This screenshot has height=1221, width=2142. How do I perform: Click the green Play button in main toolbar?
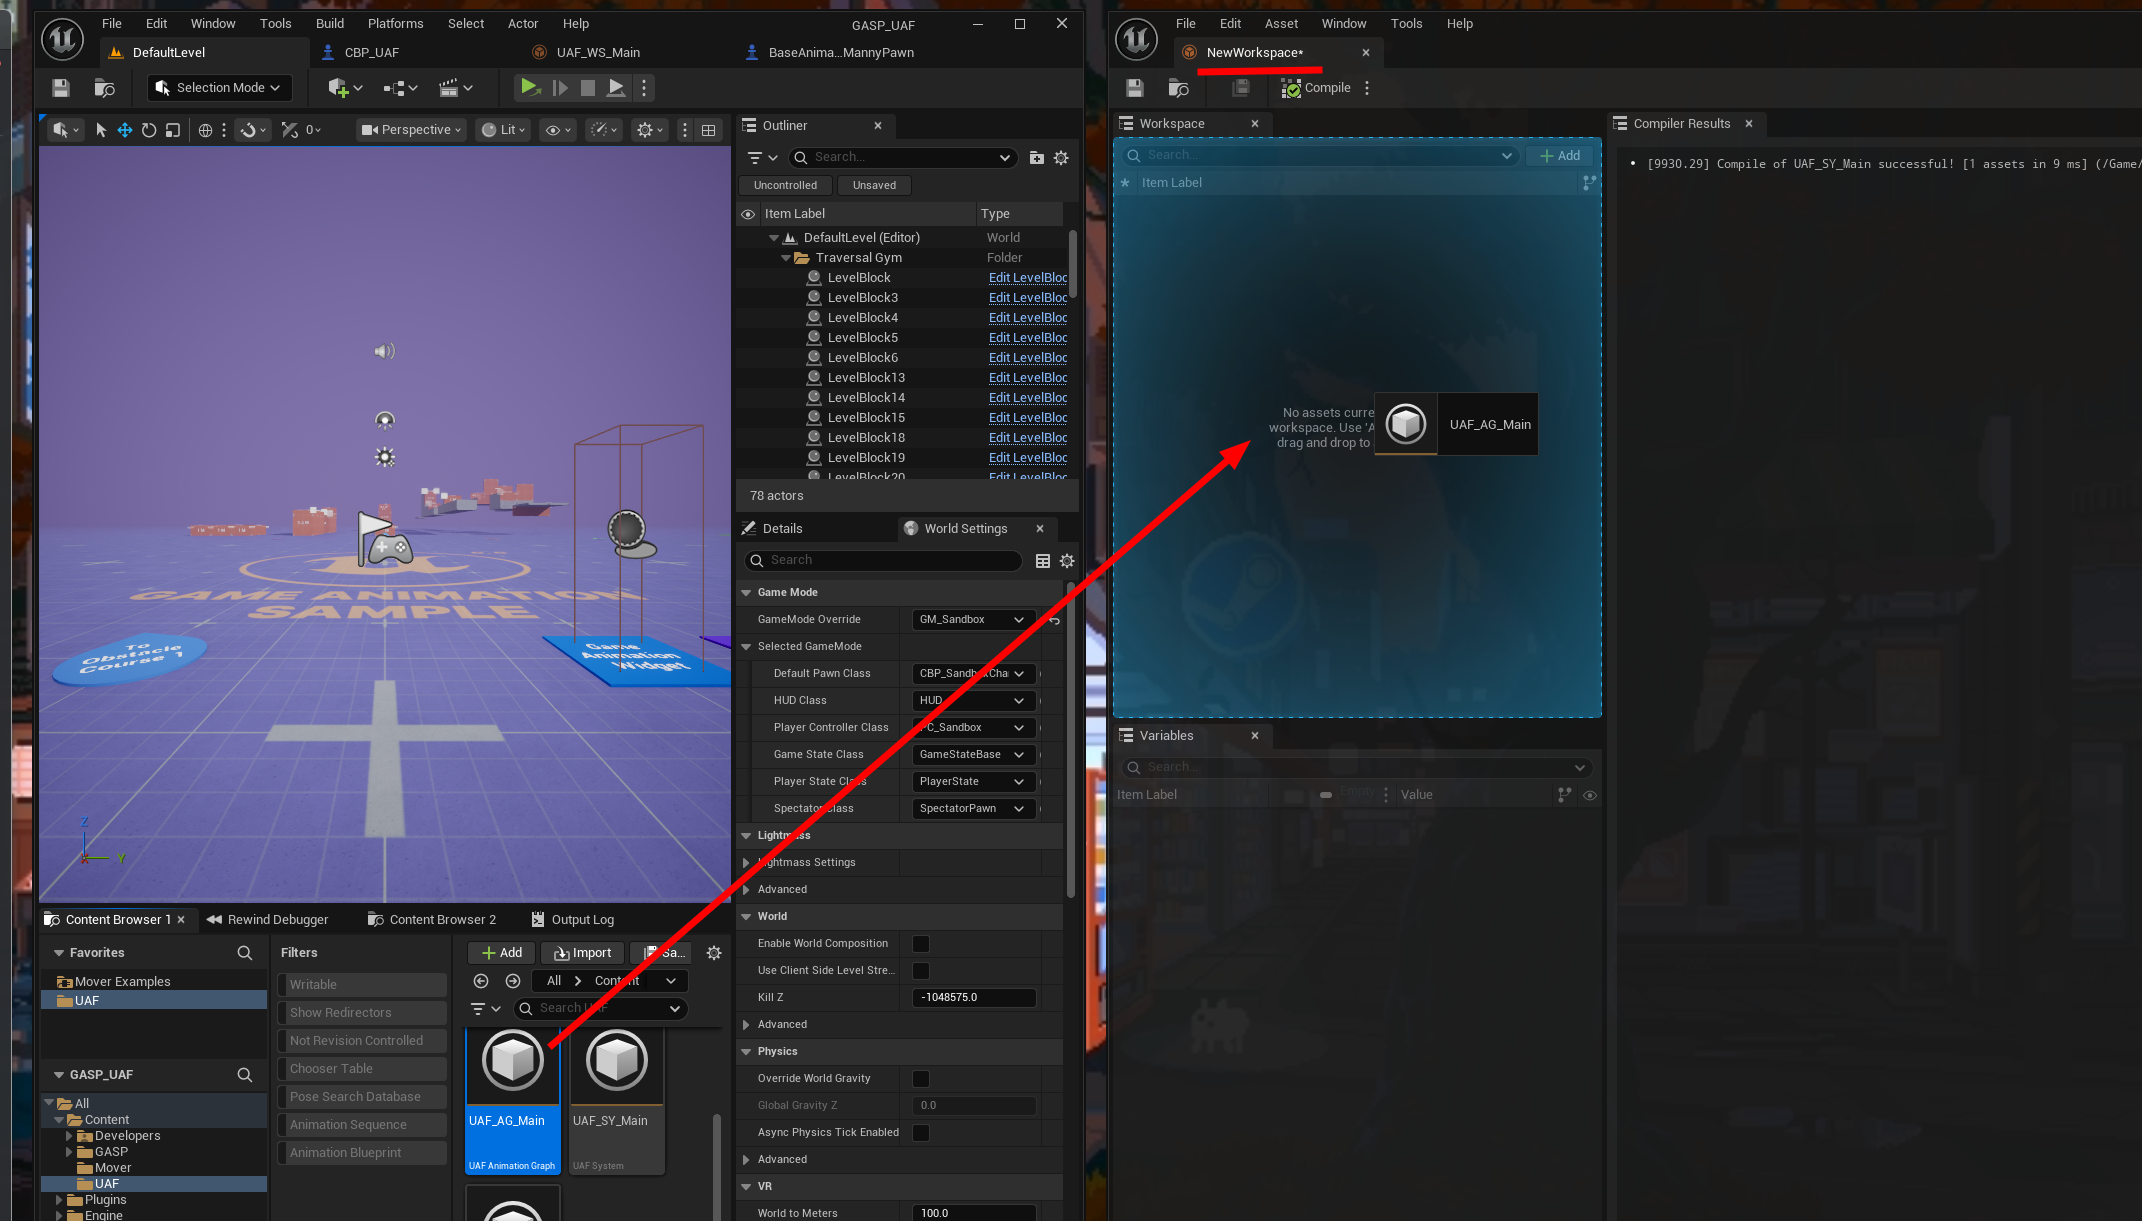pos(529,88)
